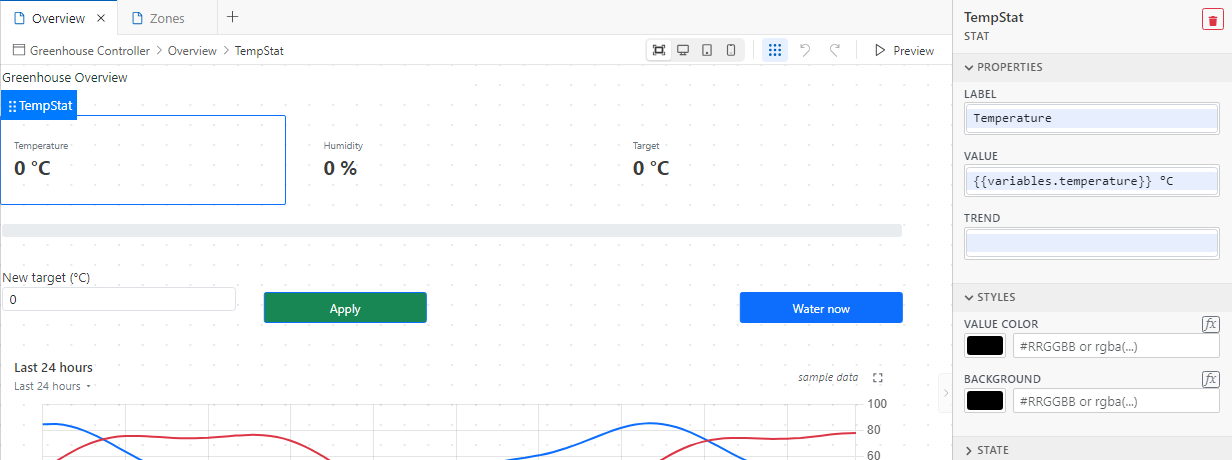Viewport: 1232px width, 460px height.
Task: Select the fit-to-screen viewport icon
Action: coord(659,50)
